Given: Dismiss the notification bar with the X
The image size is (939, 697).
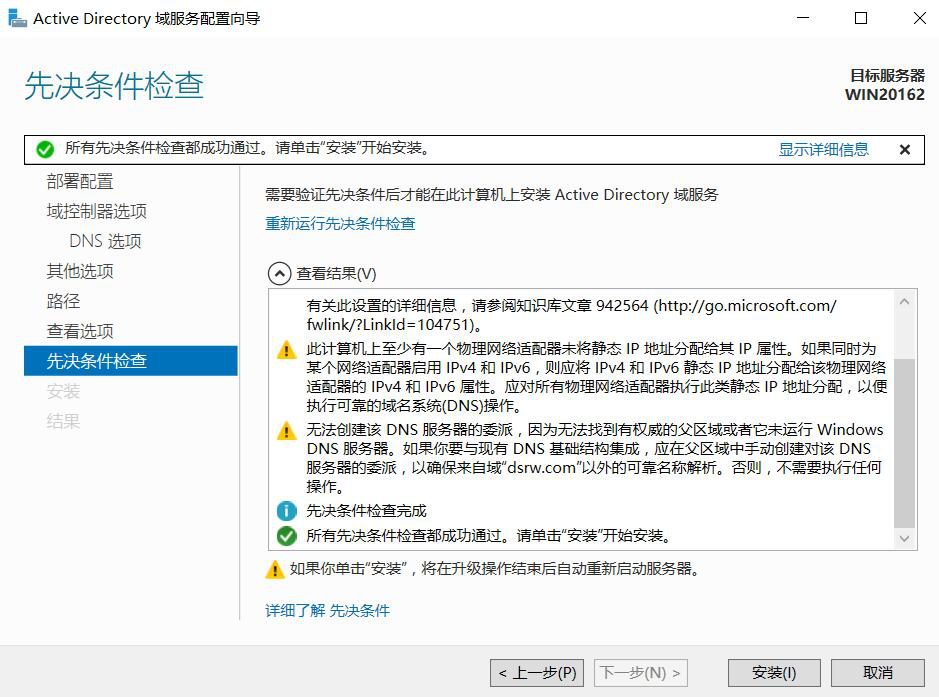Looking at the screenshot, I should (x=905, y=150).
